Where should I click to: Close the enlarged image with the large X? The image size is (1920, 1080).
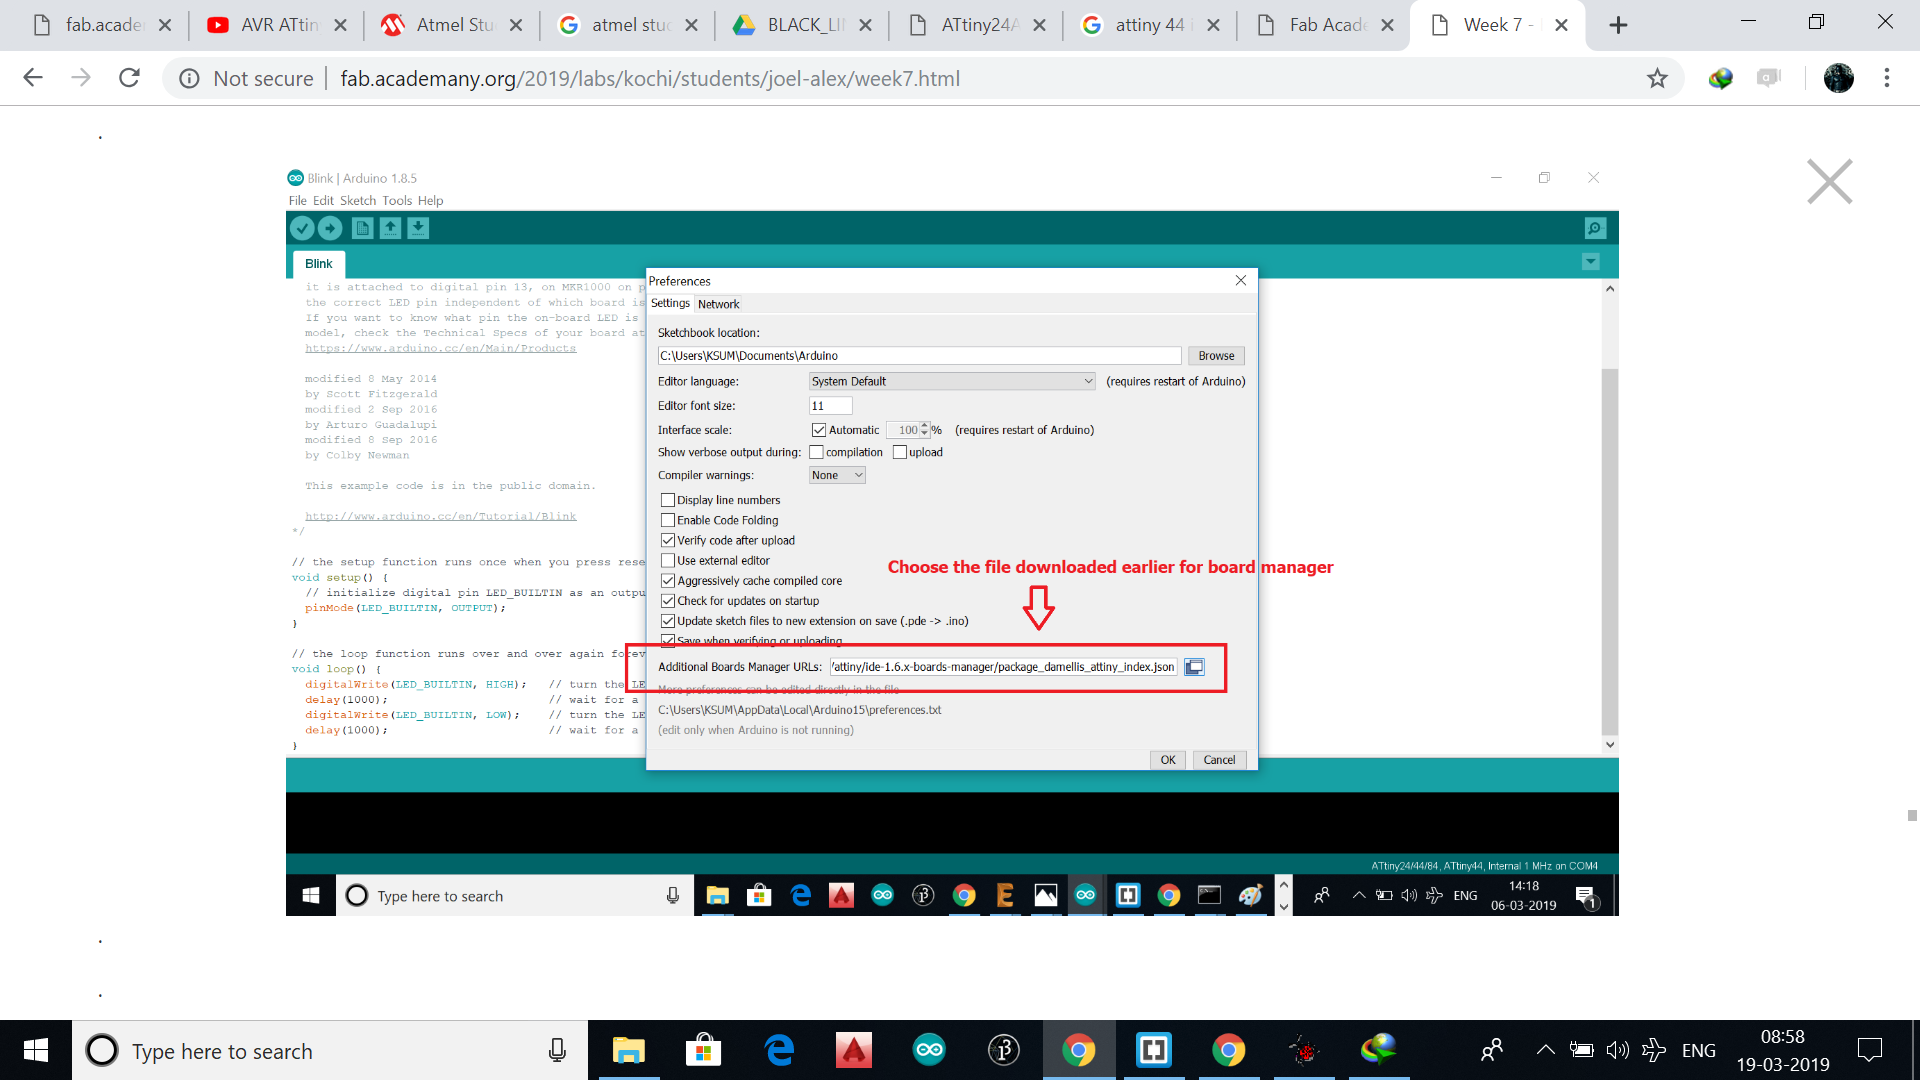click(1829, 182)
